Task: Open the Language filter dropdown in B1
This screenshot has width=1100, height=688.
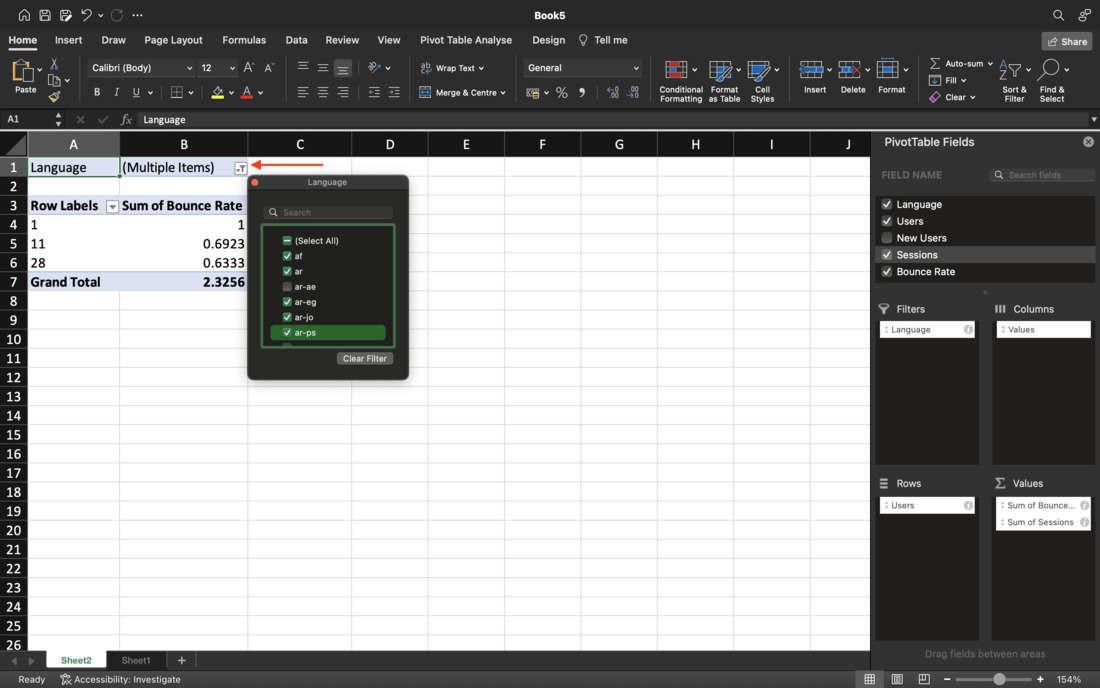Action: [x=240, y=168]
